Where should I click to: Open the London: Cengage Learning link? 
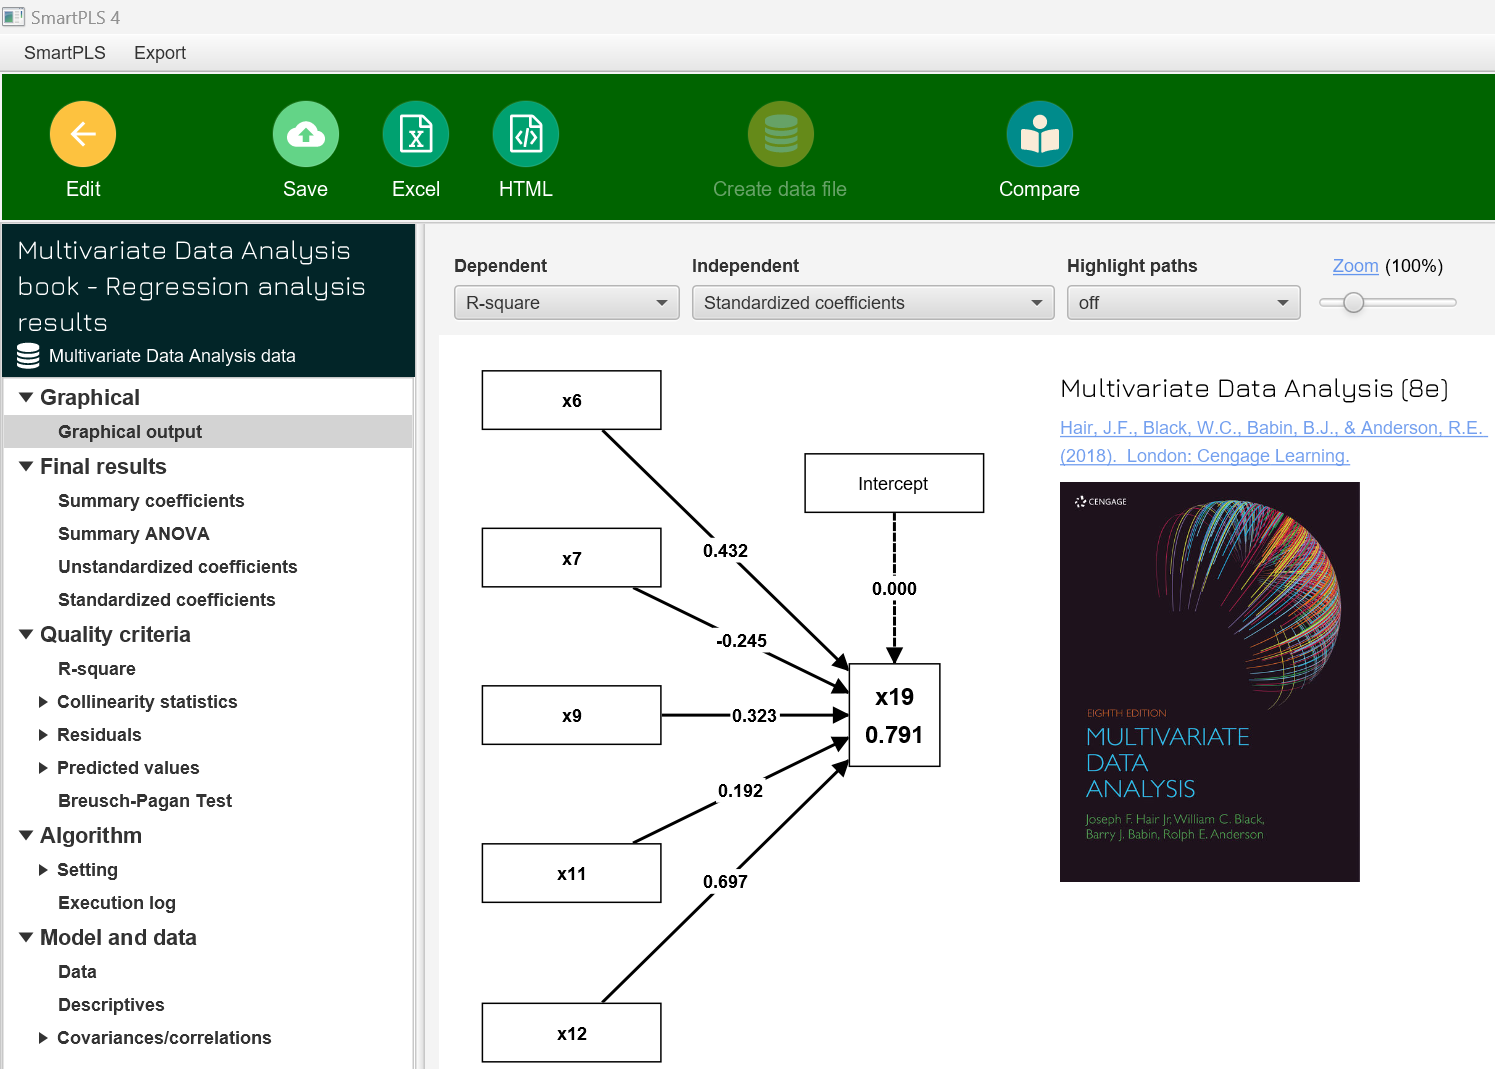pos(1238,456)
